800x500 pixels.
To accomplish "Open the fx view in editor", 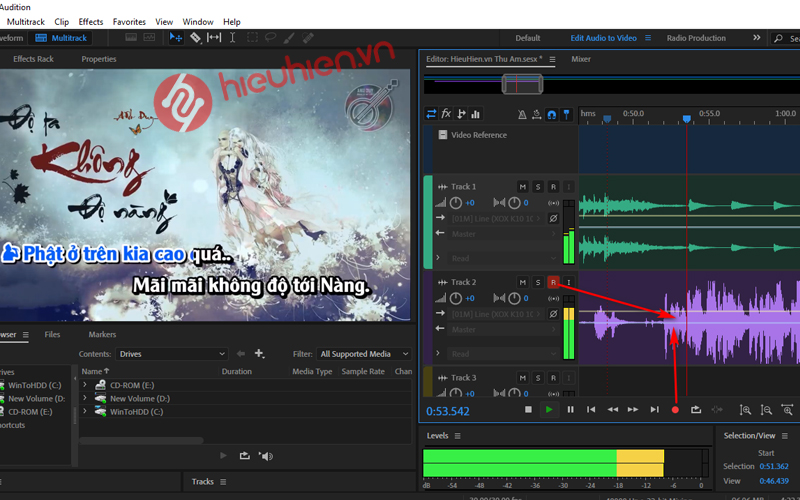I will pos(446,114).
